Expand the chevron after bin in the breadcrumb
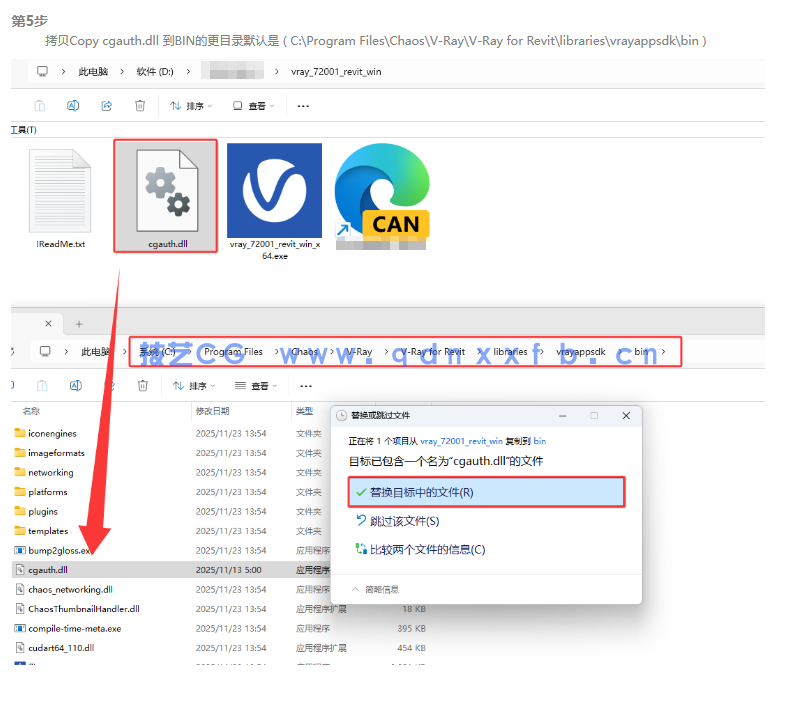 click(663, 351)
